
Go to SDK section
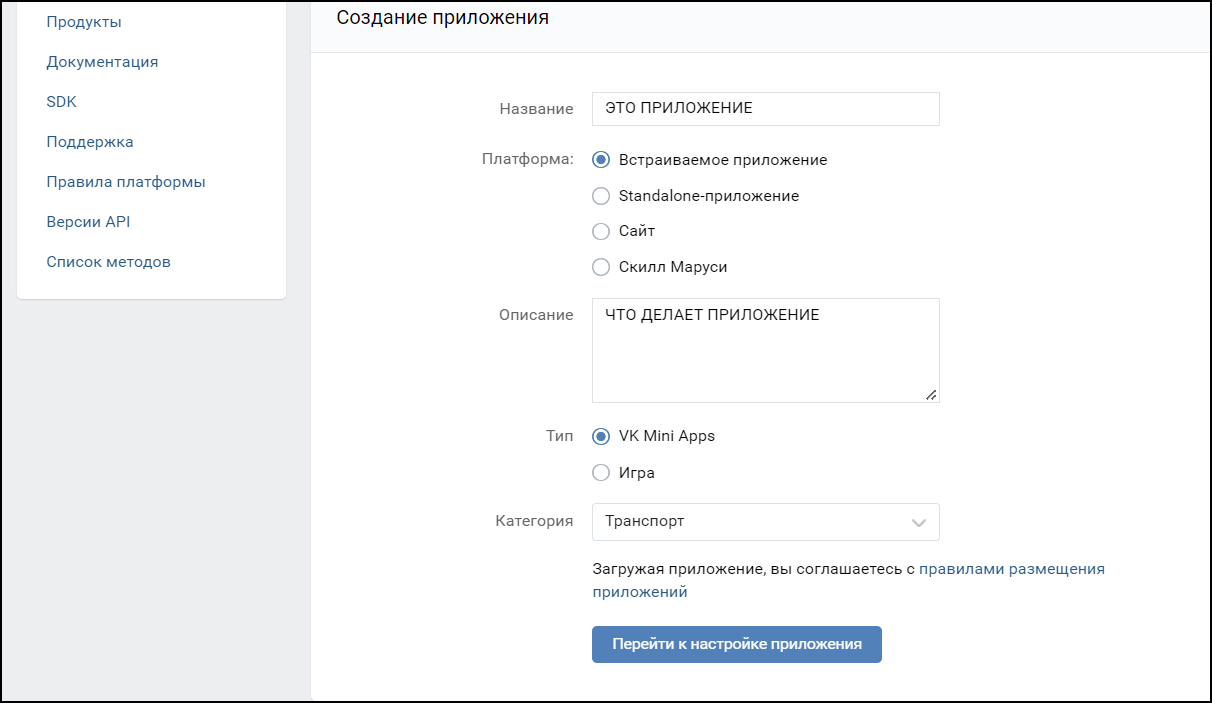pyautogui.click(x=61, y=102)
